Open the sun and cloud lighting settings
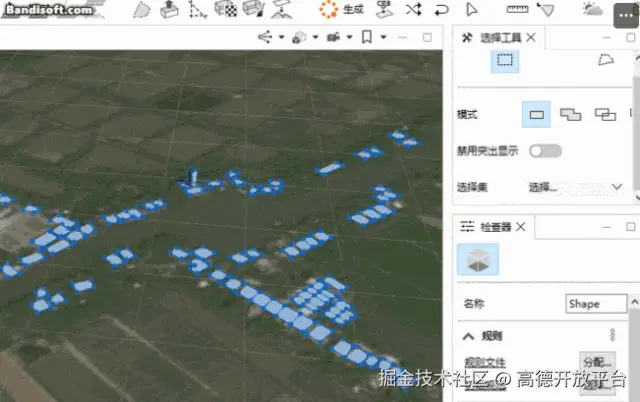 tap(592, 9)
